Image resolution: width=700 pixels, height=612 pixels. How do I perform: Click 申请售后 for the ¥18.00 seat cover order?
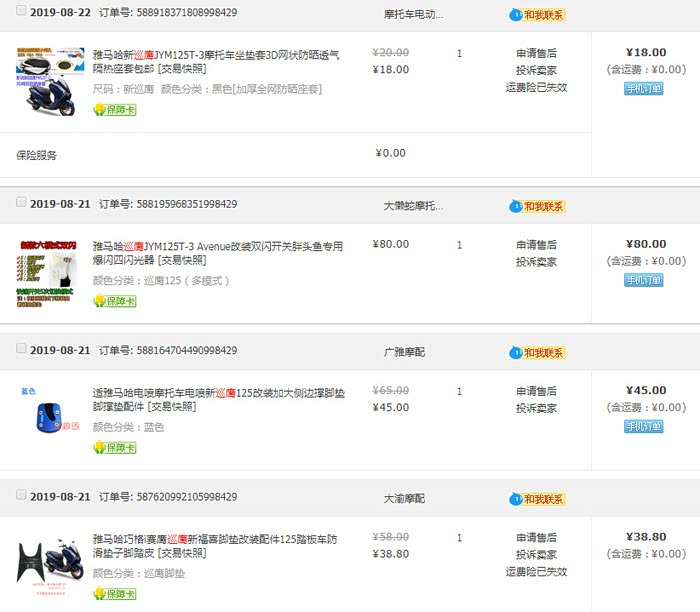click(536, 53)
